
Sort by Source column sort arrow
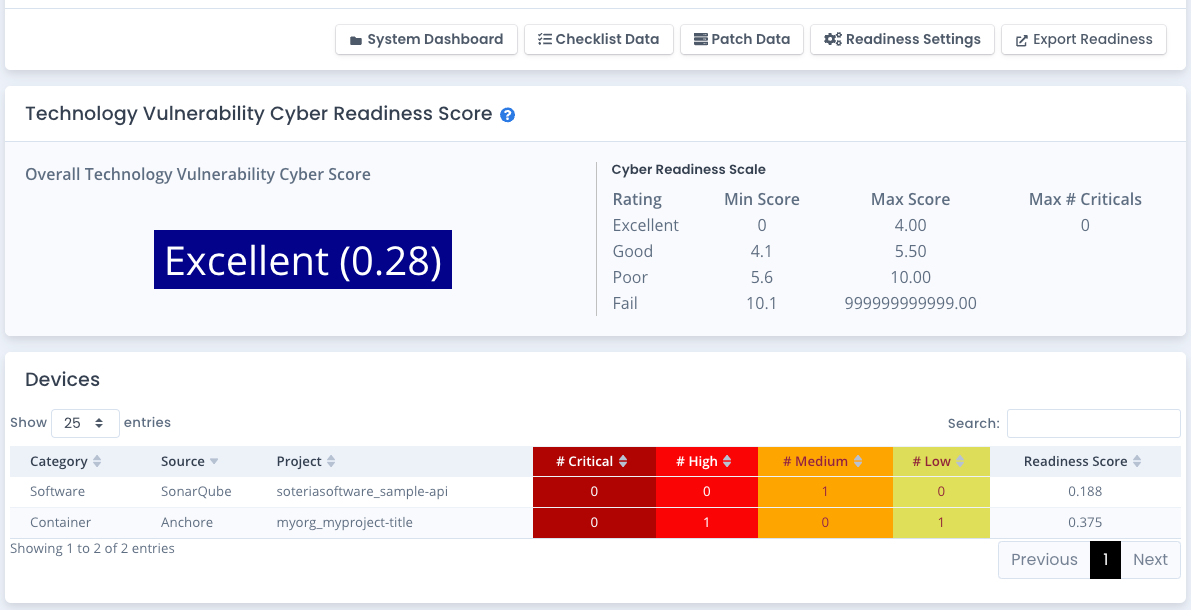(214, 461)
